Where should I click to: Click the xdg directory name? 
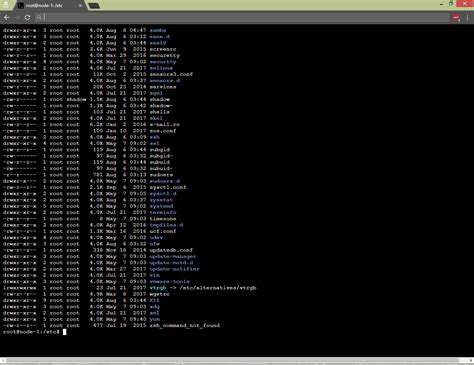[x=154, y=307]
